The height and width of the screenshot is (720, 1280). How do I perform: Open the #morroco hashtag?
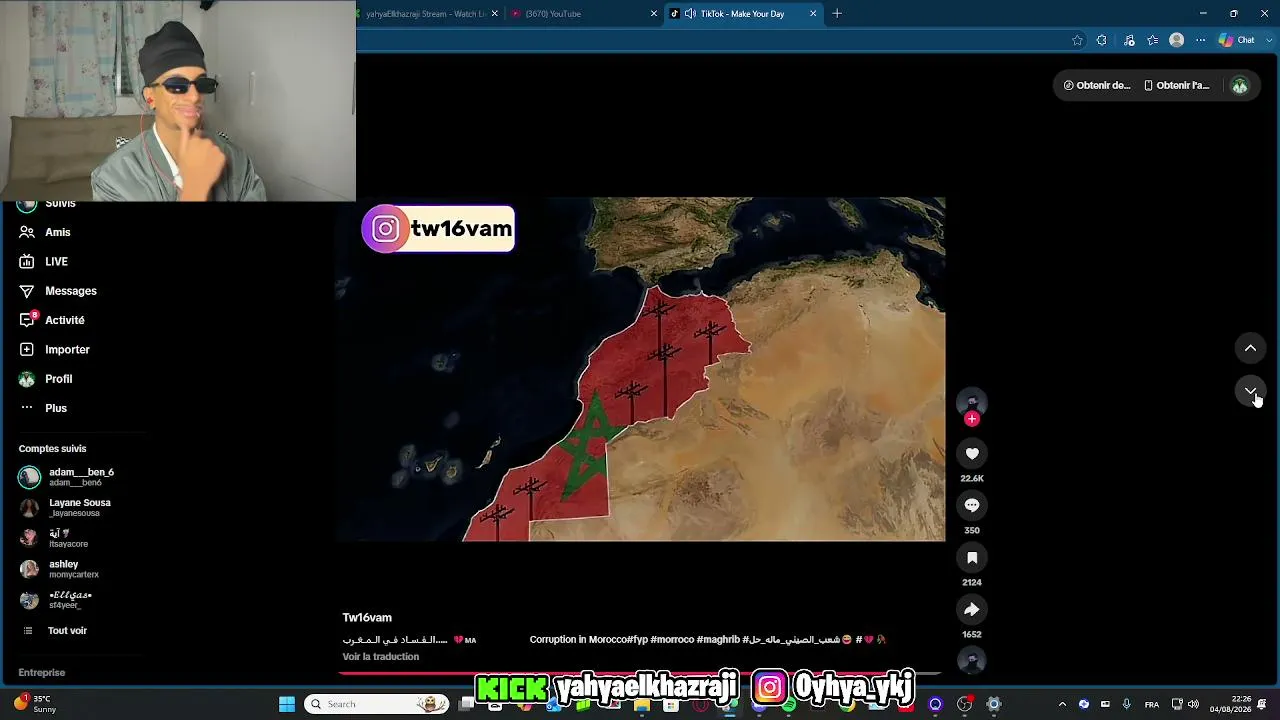(672, 640)
